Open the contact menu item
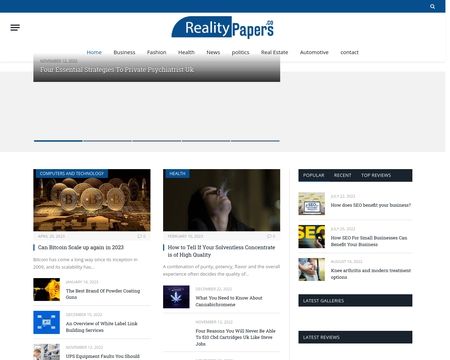The image size is (450, 360). [349, 52]
